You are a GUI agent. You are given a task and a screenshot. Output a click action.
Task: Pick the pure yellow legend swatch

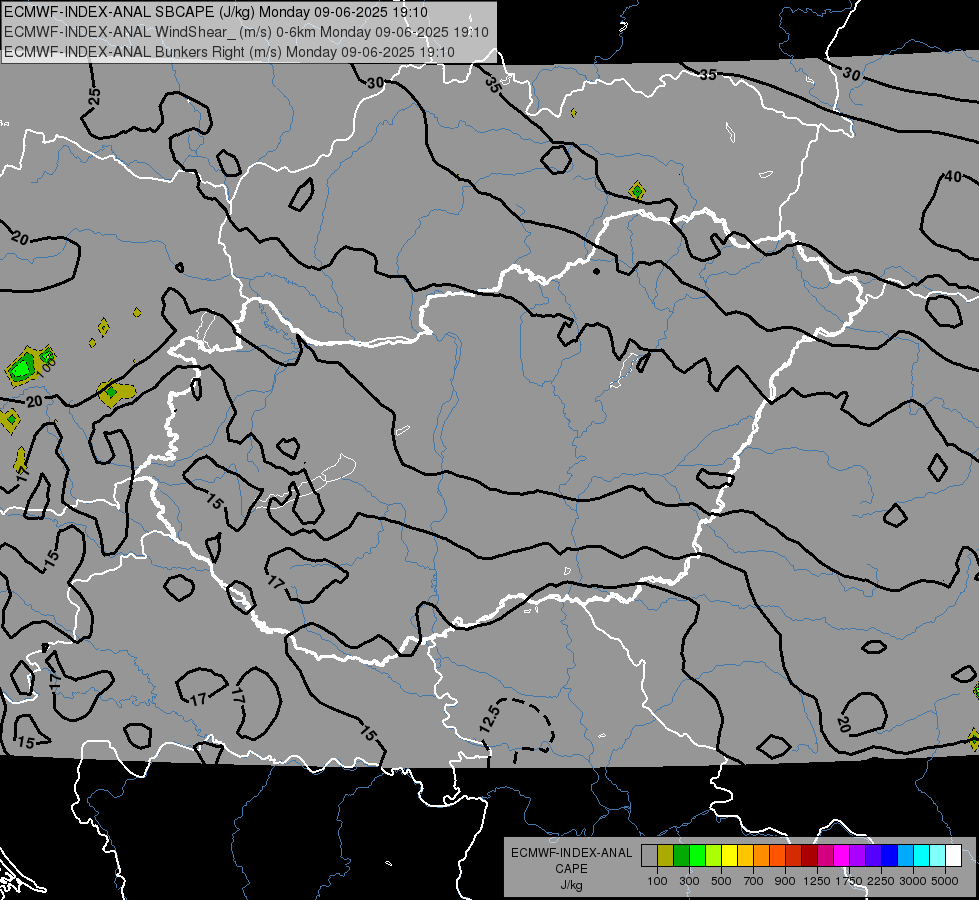[x=729, y=855]
